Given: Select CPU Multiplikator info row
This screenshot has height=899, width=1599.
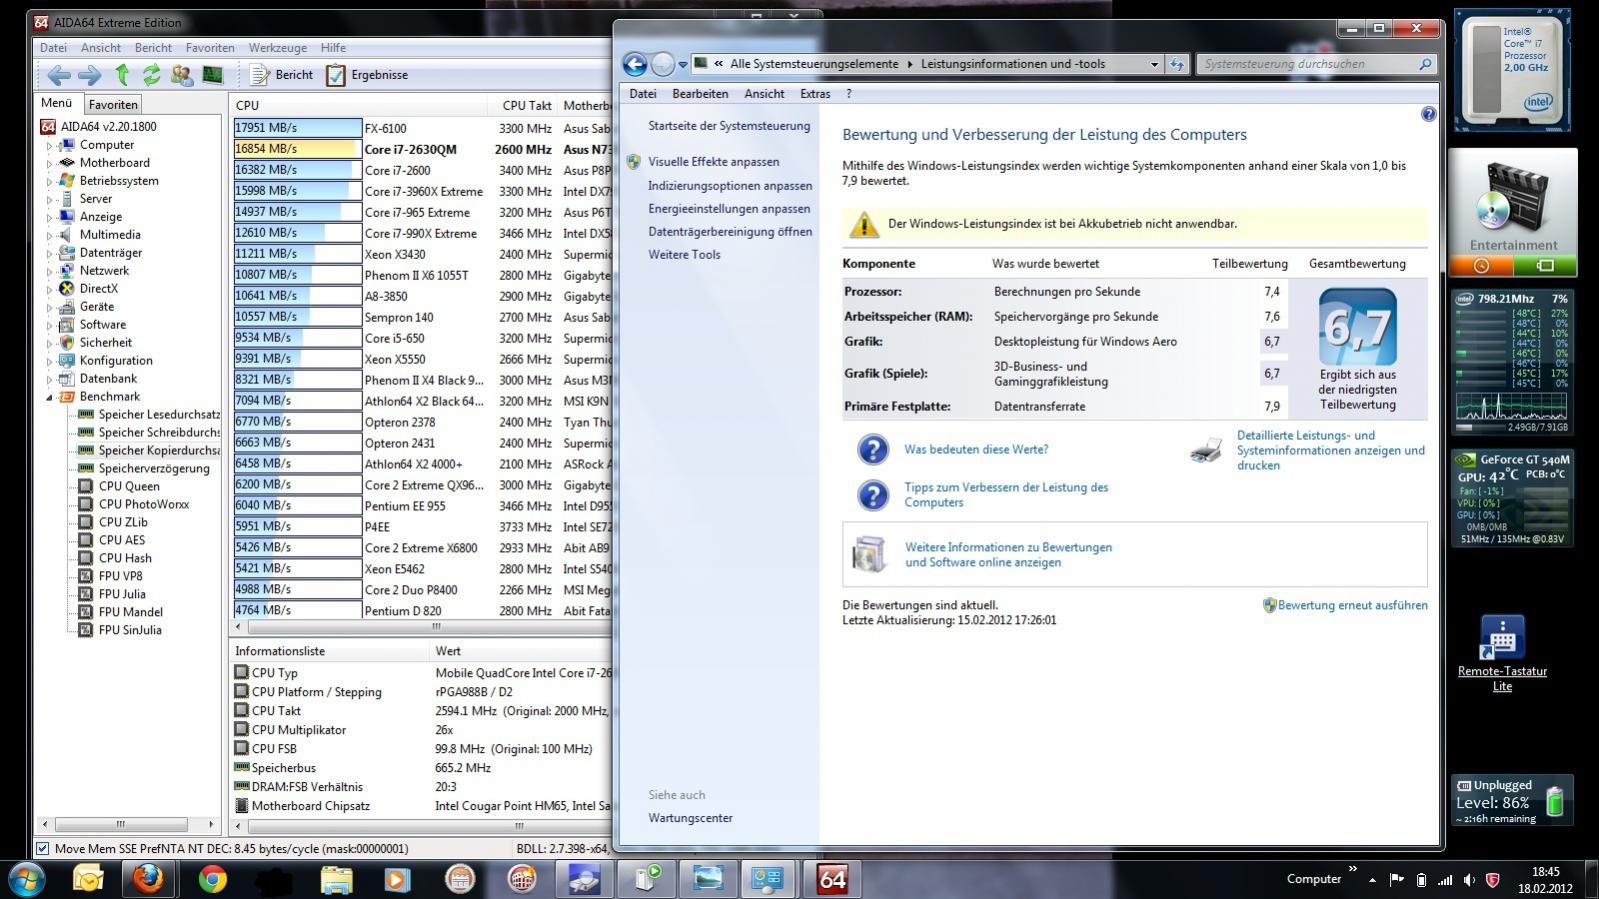Looking at the screenshot, I should coord(422,730).
